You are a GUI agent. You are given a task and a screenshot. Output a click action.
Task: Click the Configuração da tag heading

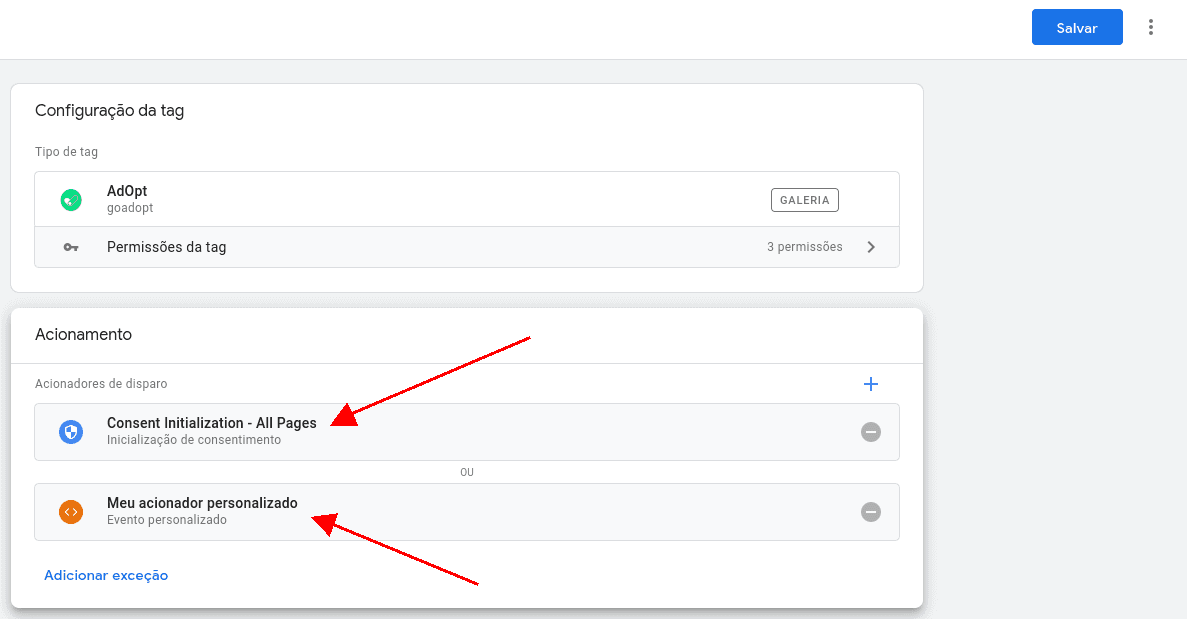click(109, 111)
